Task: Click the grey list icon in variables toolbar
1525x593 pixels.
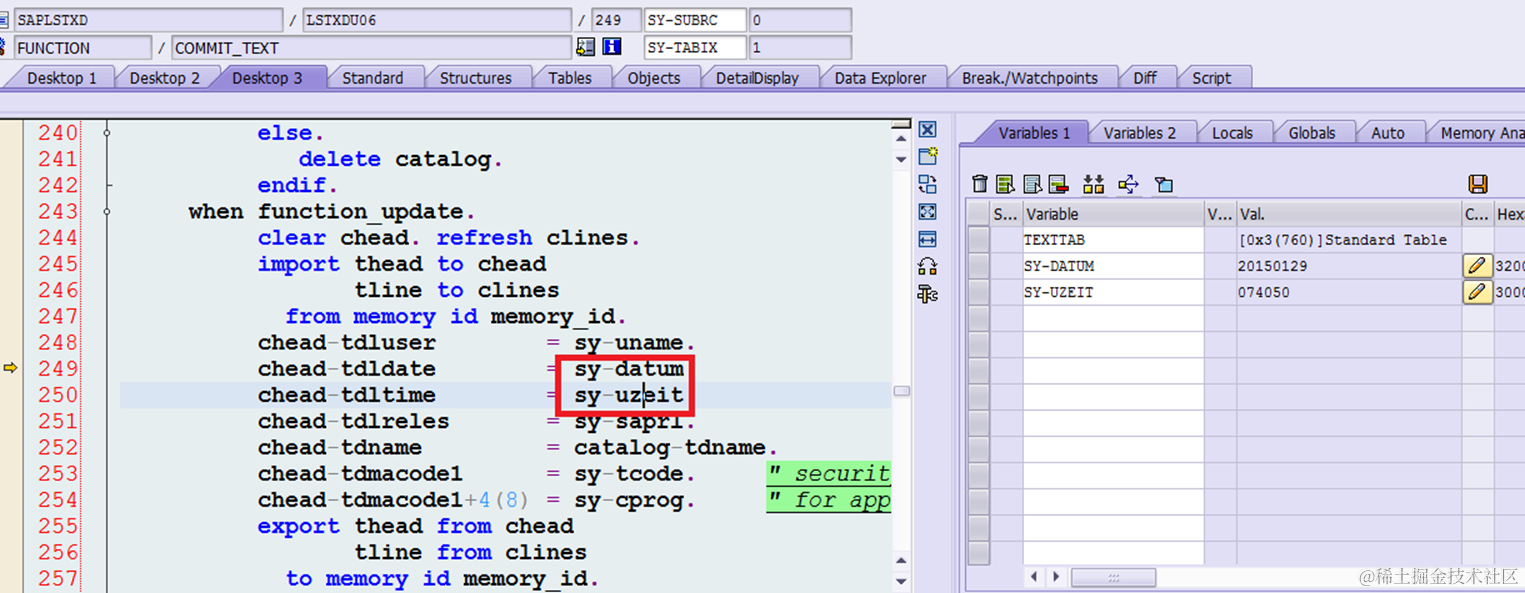Action: point(1032,184)
